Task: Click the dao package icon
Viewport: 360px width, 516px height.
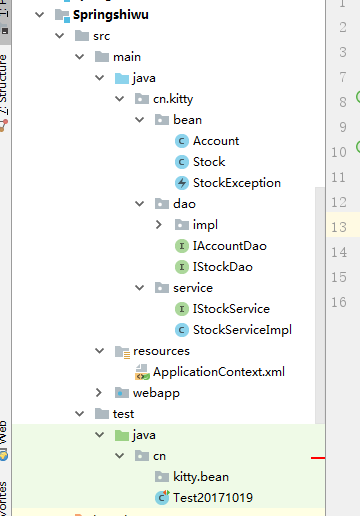Action: click(162, 204)
